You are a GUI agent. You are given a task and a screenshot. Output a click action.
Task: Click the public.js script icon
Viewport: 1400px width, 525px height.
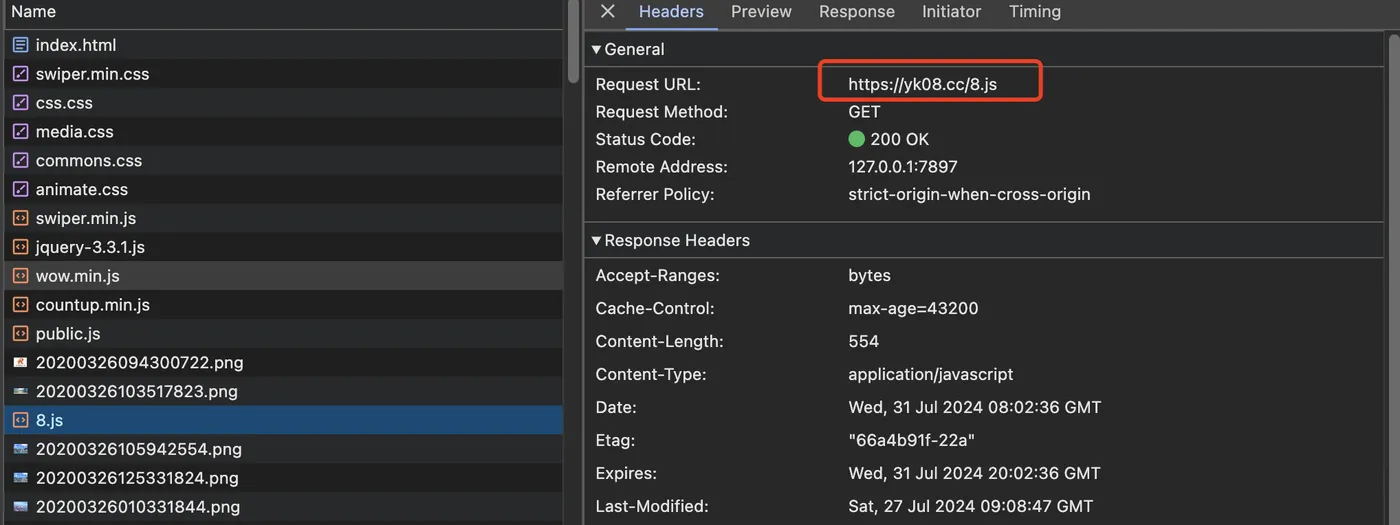20,334
